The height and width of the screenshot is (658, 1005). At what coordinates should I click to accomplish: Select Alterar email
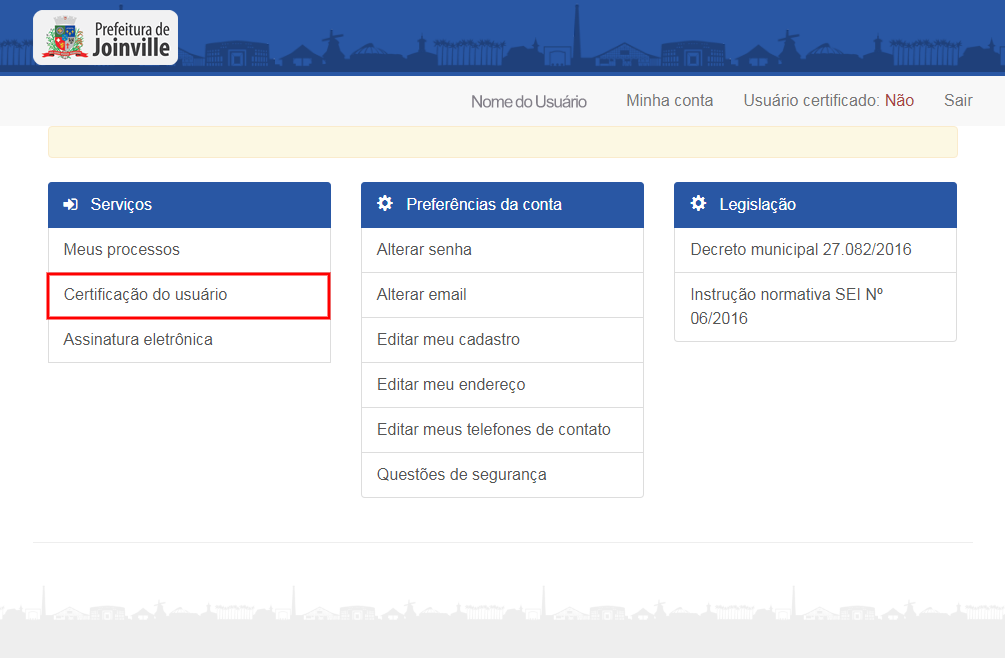pyautogui.click(x=502, y=295)
